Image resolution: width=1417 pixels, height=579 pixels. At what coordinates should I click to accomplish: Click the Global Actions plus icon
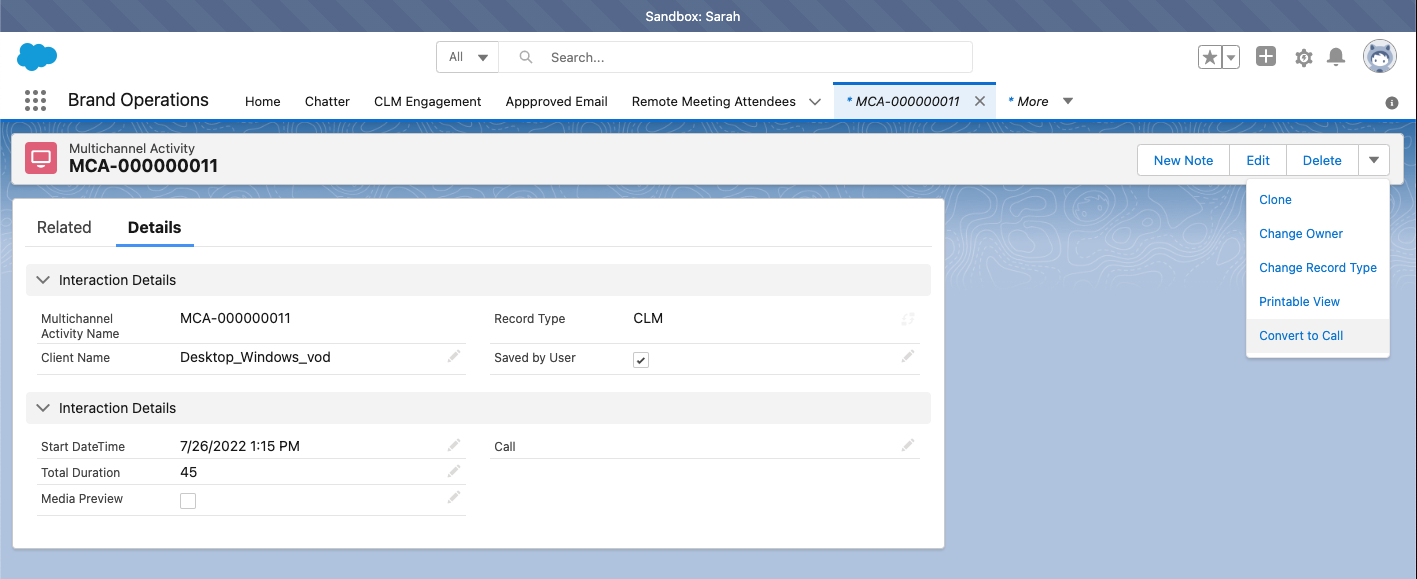(x=1266, y=57)
